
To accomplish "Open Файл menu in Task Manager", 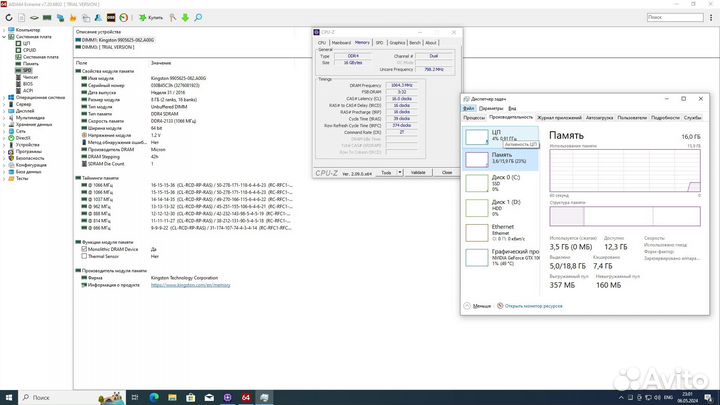I will 468,108.
